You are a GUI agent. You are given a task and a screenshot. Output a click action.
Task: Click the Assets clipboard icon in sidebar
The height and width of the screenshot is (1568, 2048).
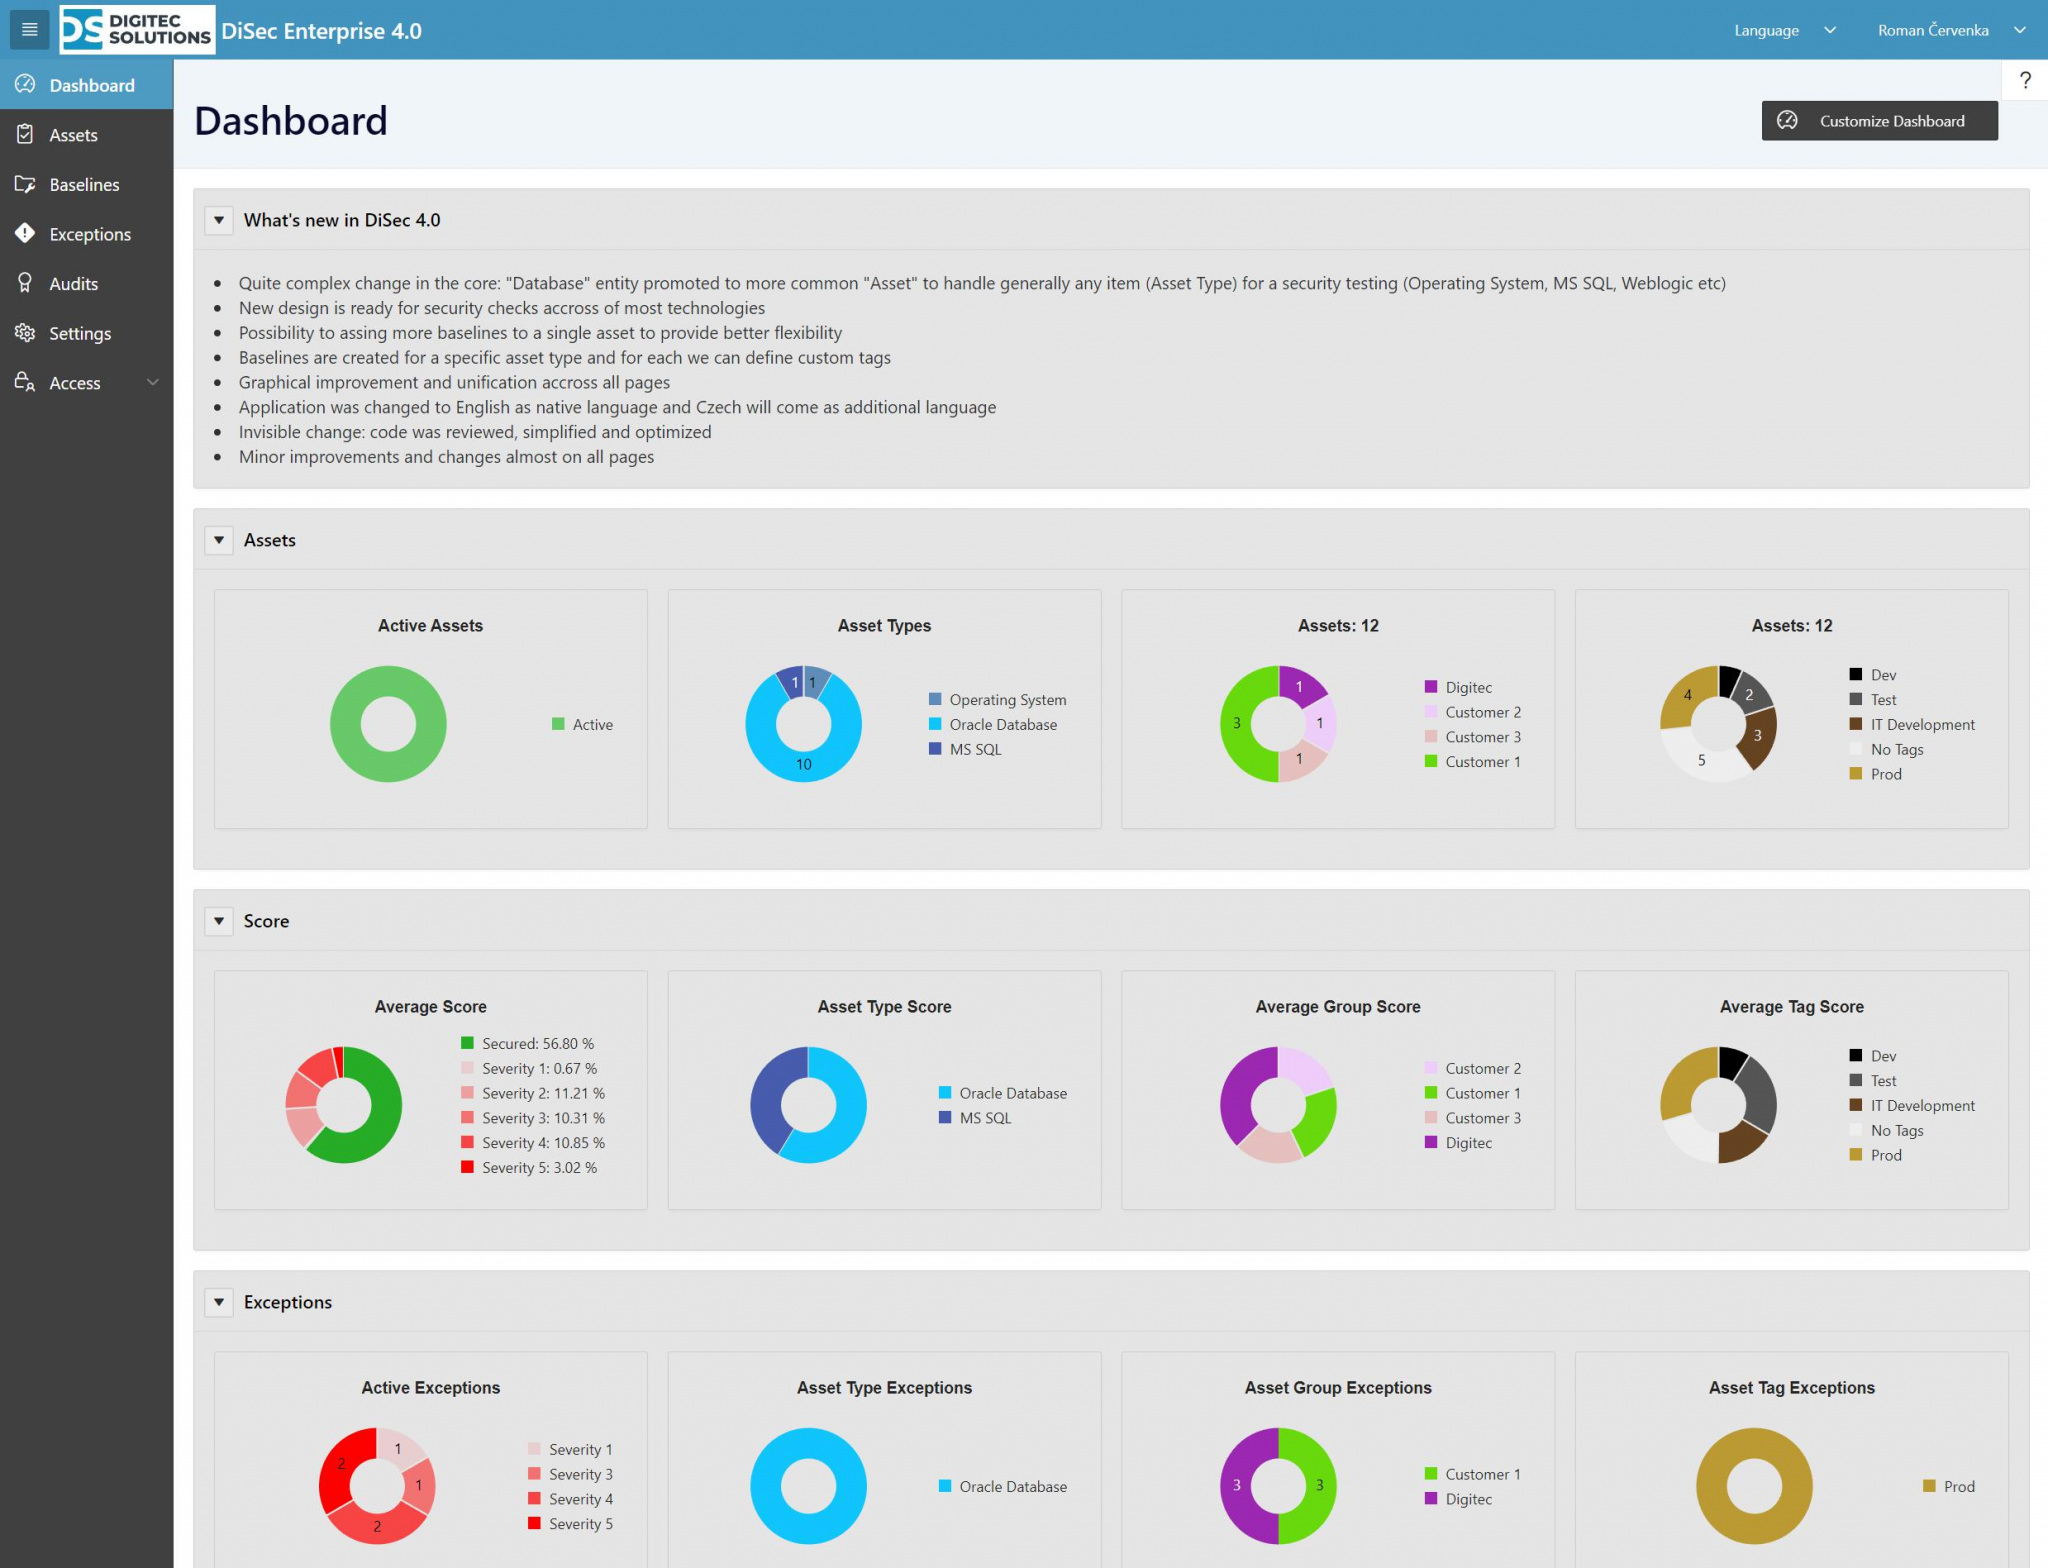point(25,134)
